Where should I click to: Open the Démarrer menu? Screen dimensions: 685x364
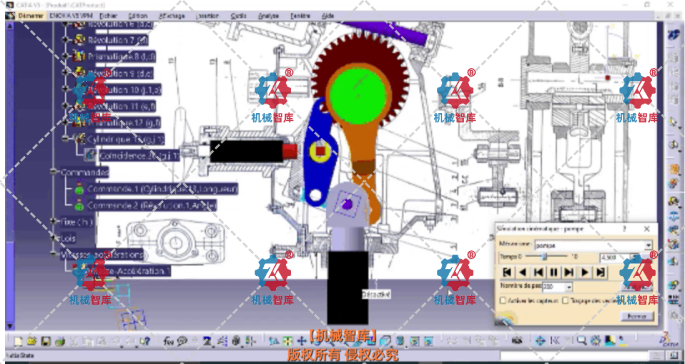(30, 16)
